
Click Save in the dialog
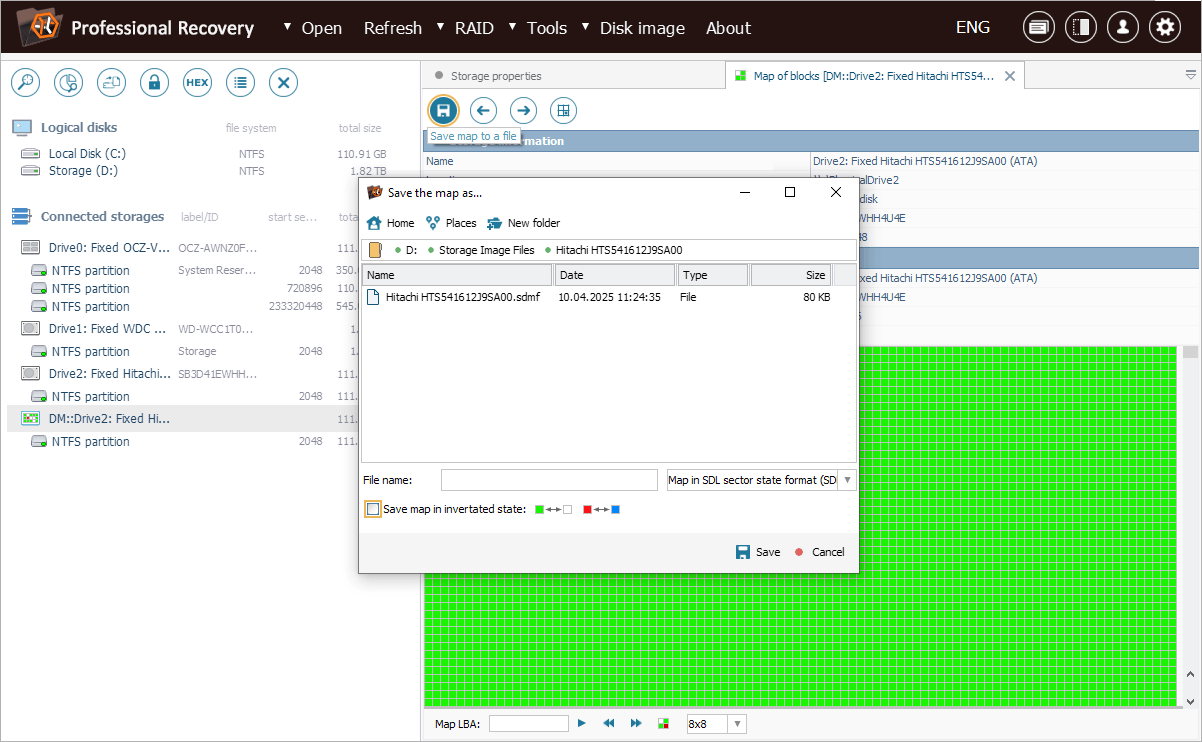[758, 552]
